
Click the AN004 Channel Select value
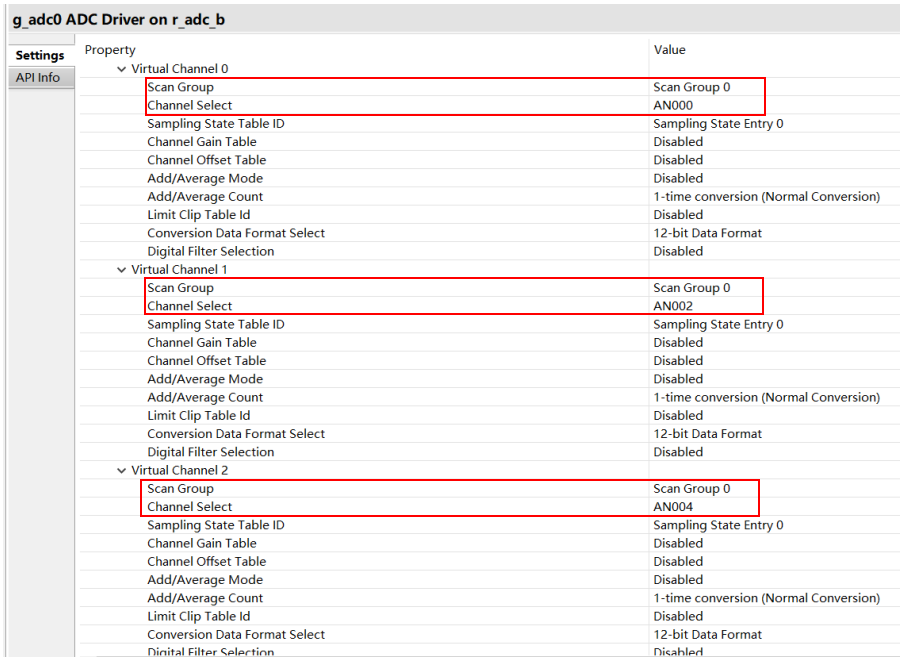[673, 507]
